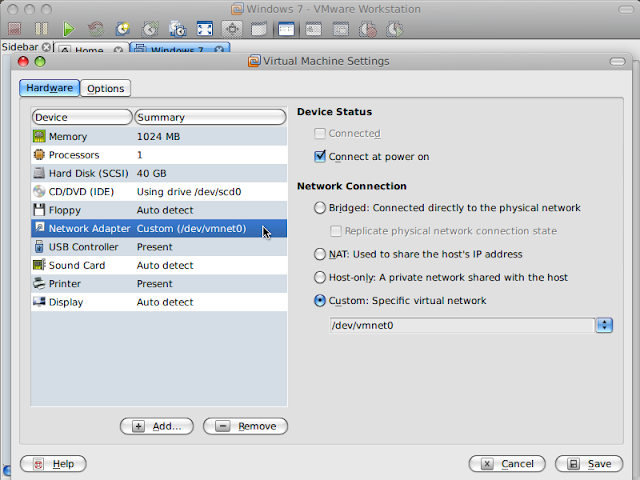
Task: Click the '1024 MB' memory summary value
Action: click(158, 136)
